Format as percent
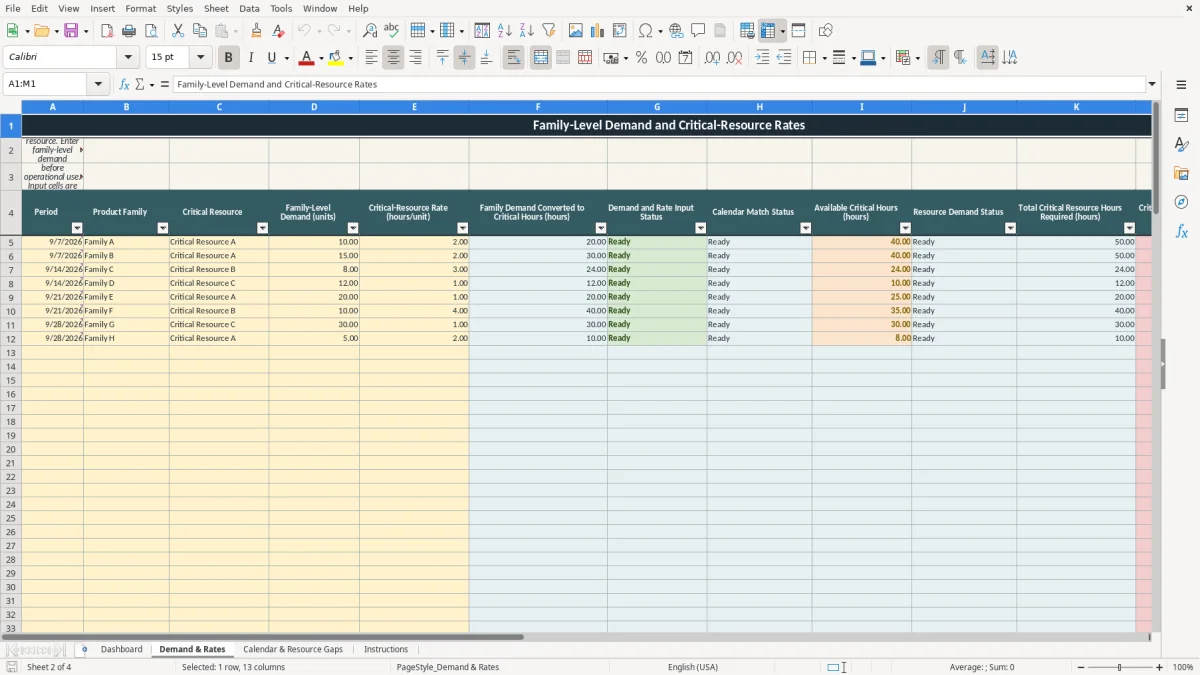This screenshot has height=675, width=1200. click(x=641, y=58)
